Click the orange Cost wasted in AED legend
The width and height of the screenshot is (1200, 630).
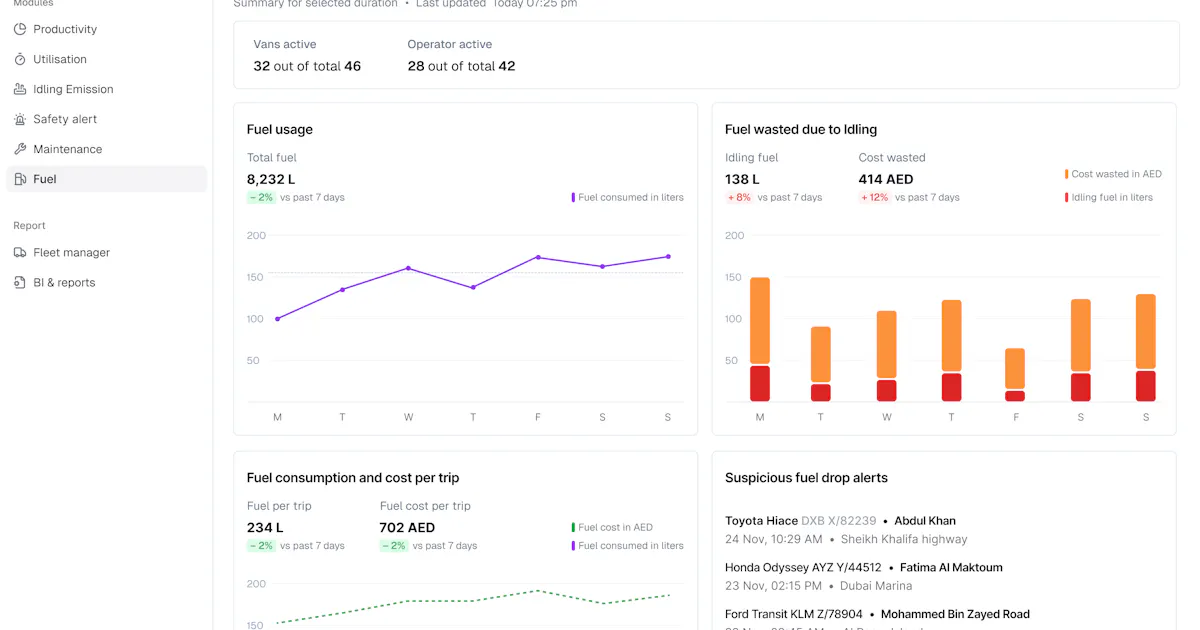(1113, 174)
